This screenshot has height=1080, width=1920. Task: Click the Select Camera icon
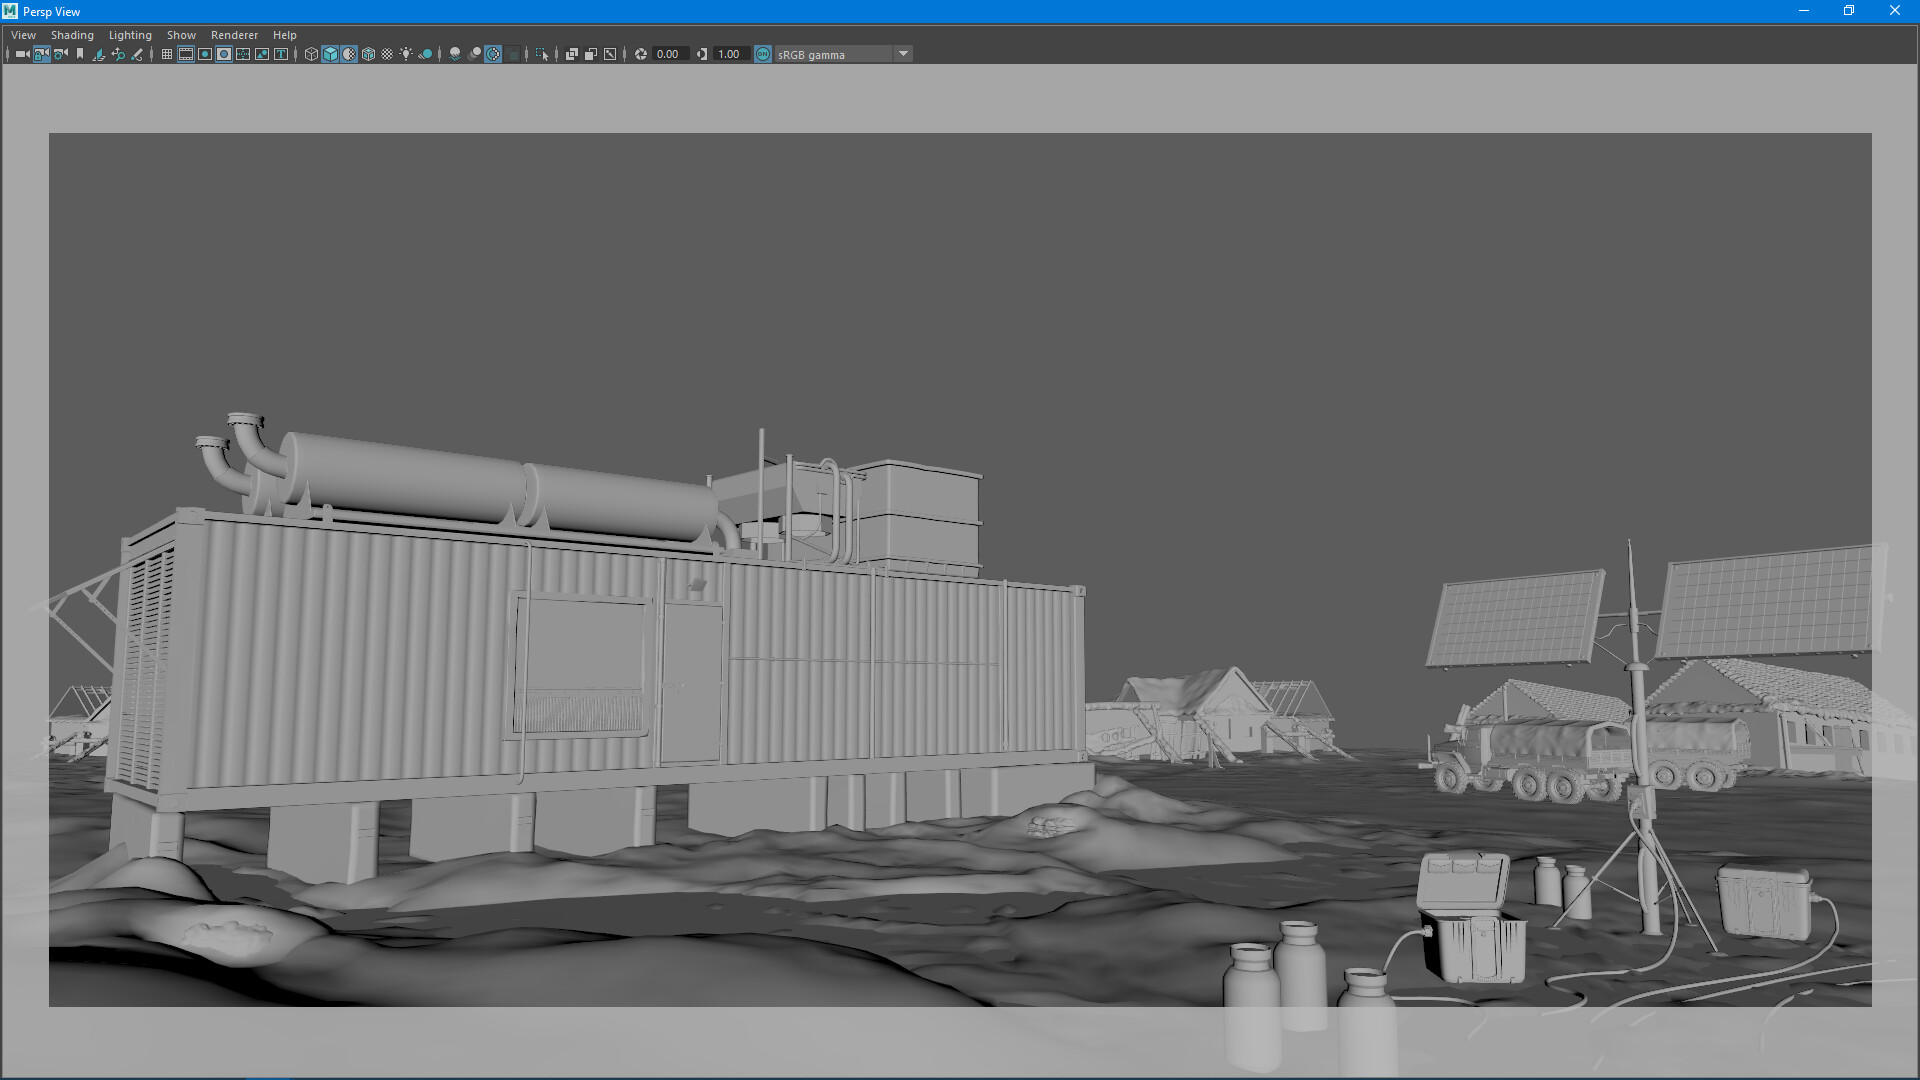[22, 54]
